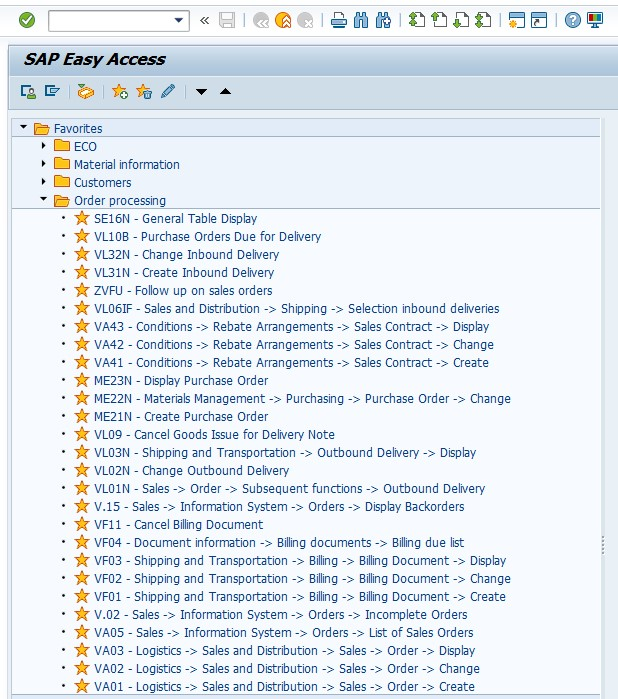Image resolution: width=618 pixels, height=699 pixels.
Task: Click the Print icon
Action: tap(339, 21)
